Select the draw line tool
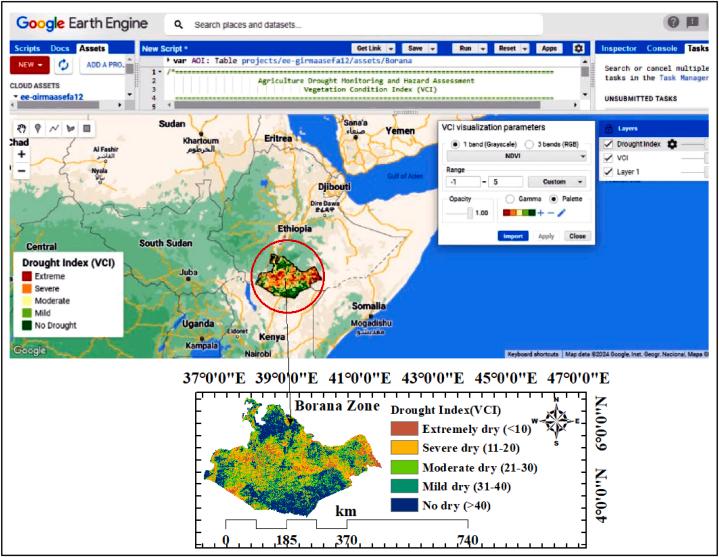Screen dimensions: 719x557 [54, 129]
